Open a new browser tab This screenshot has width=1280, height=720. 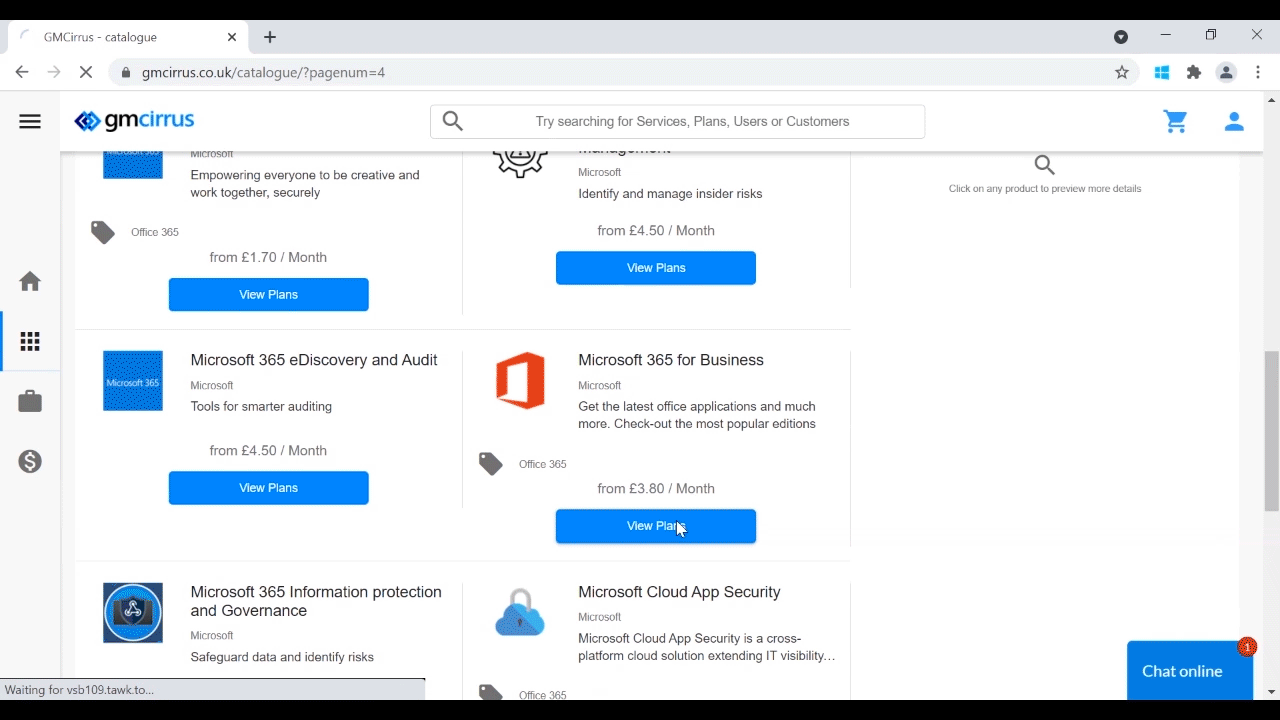click(x=270, y=37)
